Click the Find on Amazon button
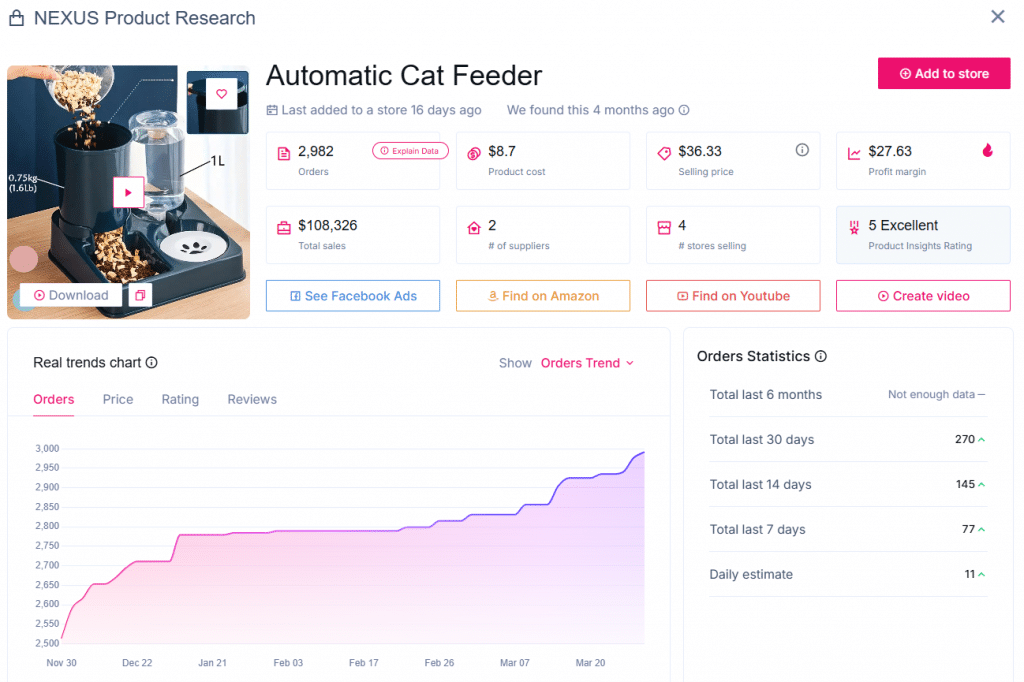The width and height of the screenshot is (1024, 682). pos(542,295)
